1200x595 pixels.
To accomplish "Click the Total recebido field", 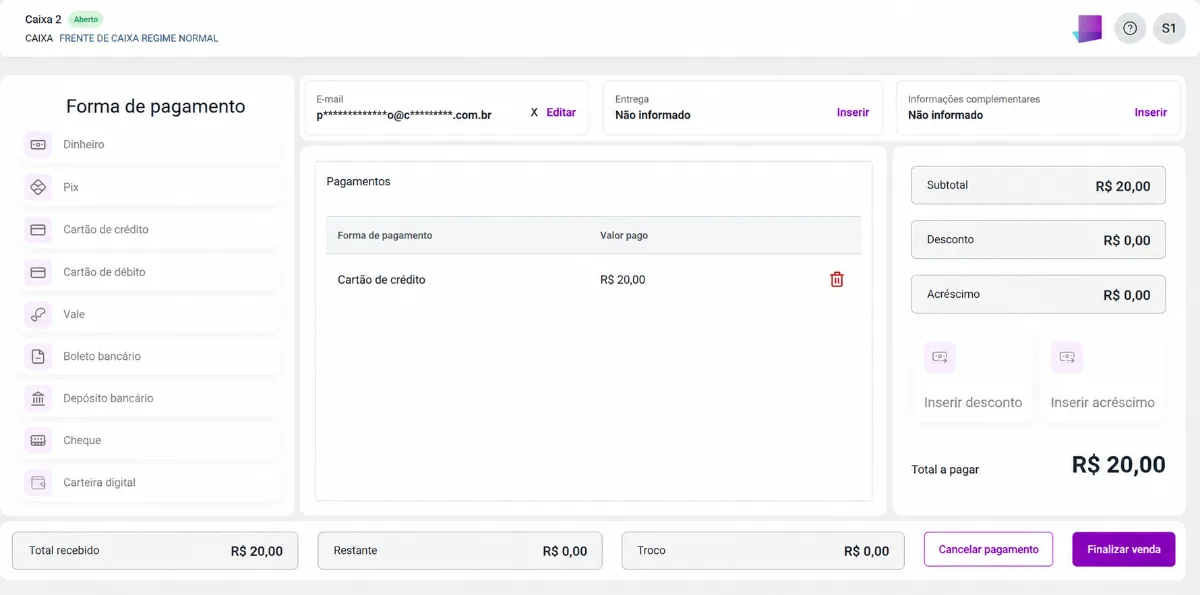I will coord(155,550).
